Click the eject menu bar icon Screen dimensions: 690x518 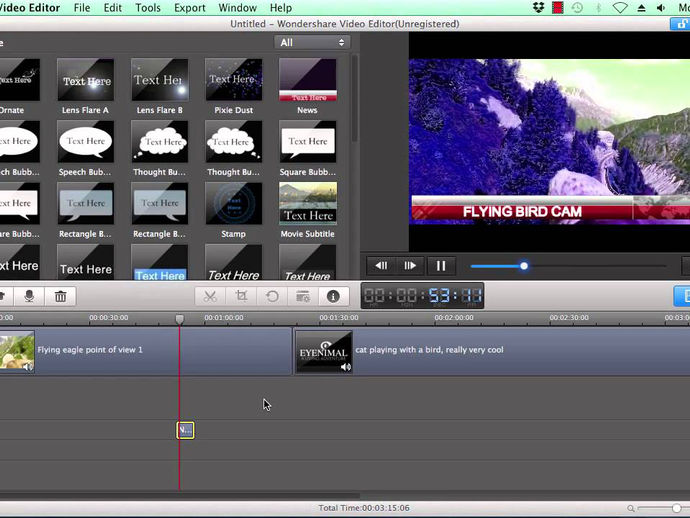click(x=642, y=8)
